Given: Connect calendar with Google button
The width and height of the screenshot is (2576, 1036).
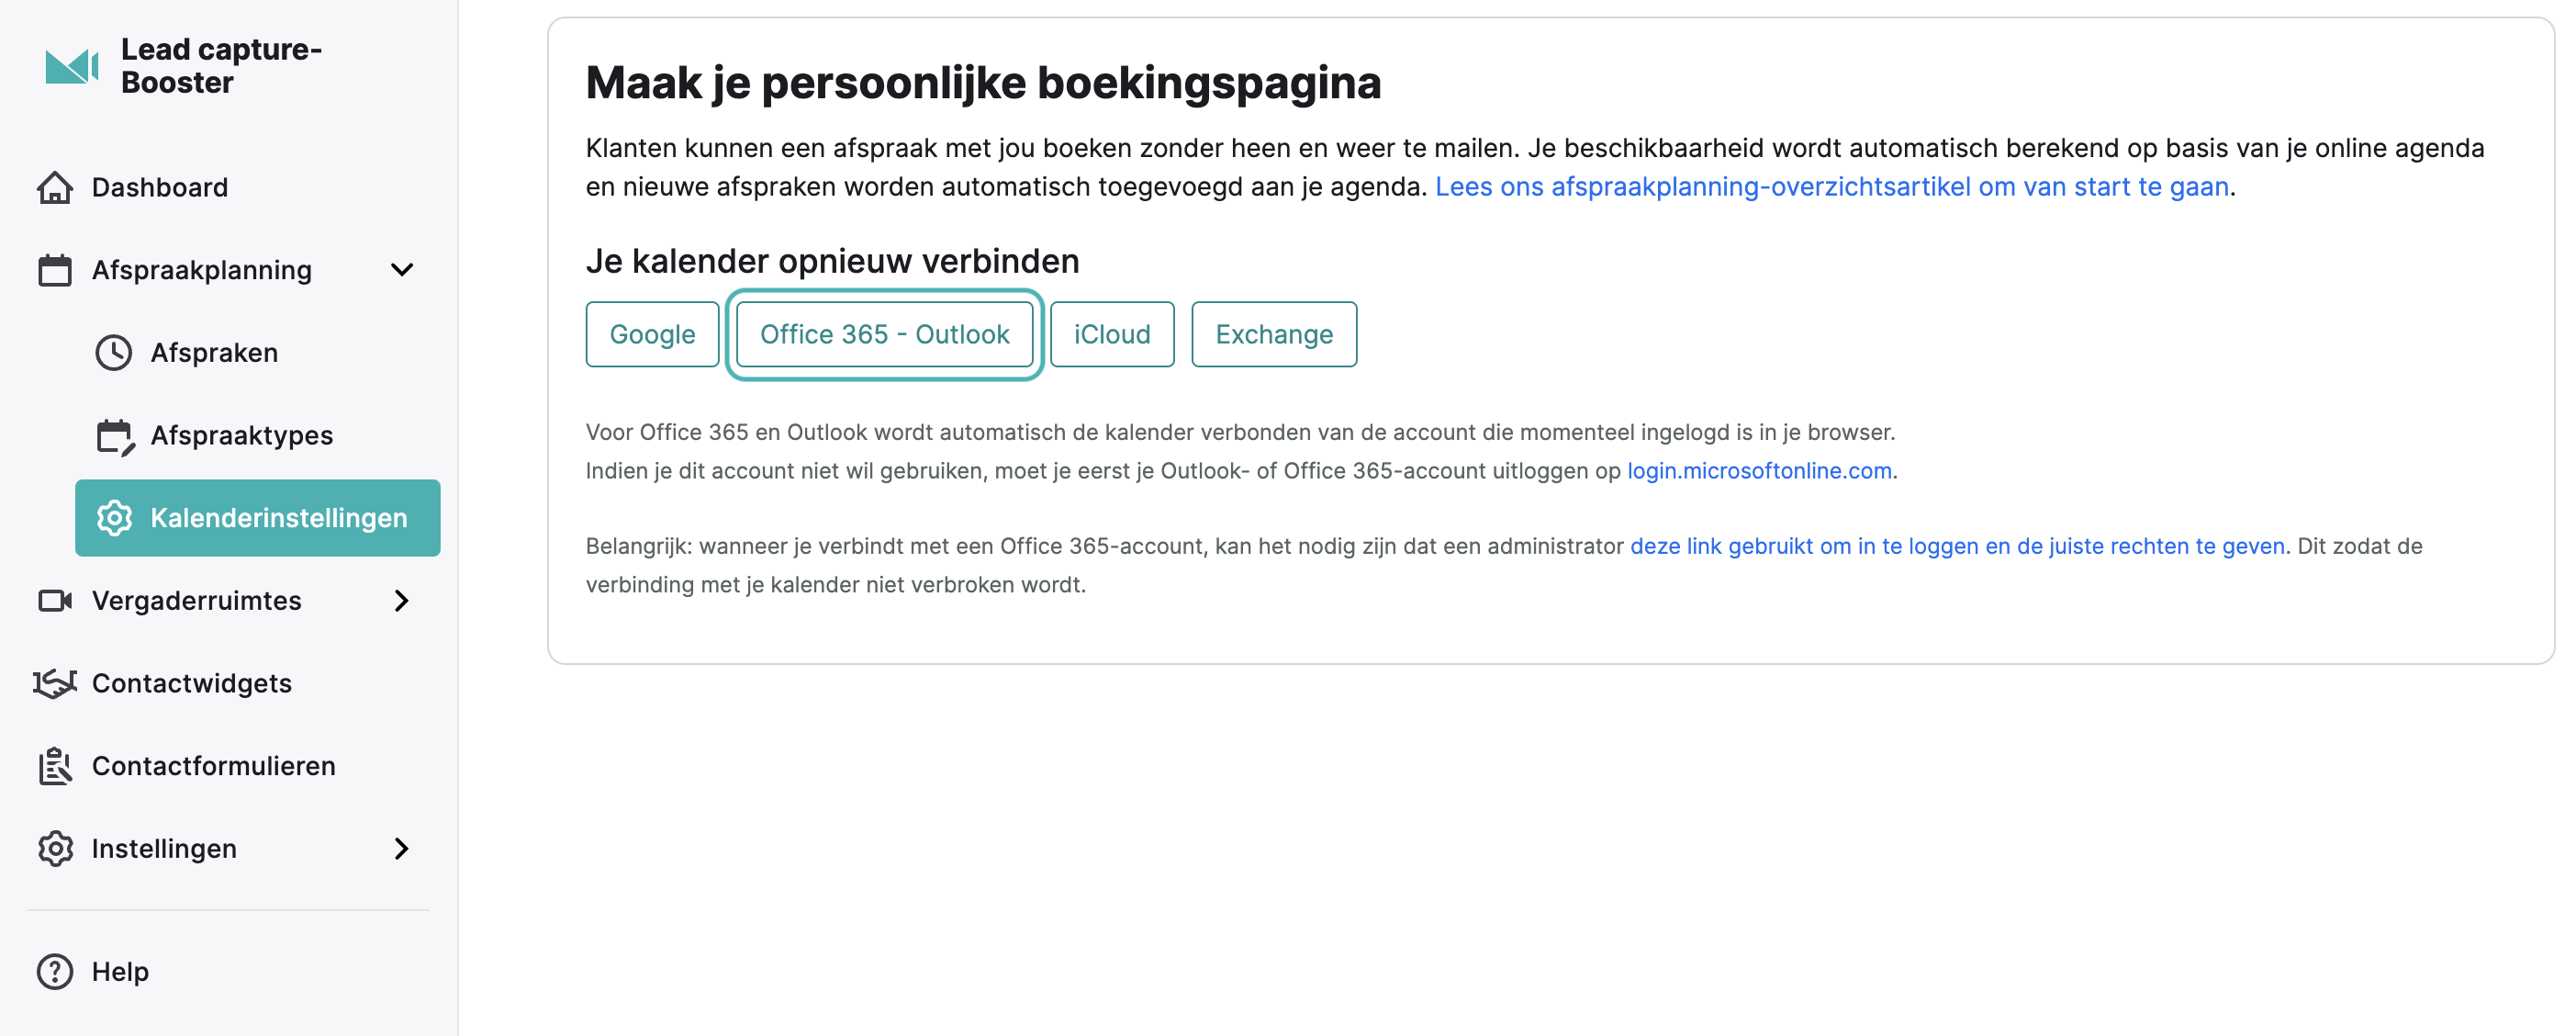Looking at the screenshot, I should [652, 335].
